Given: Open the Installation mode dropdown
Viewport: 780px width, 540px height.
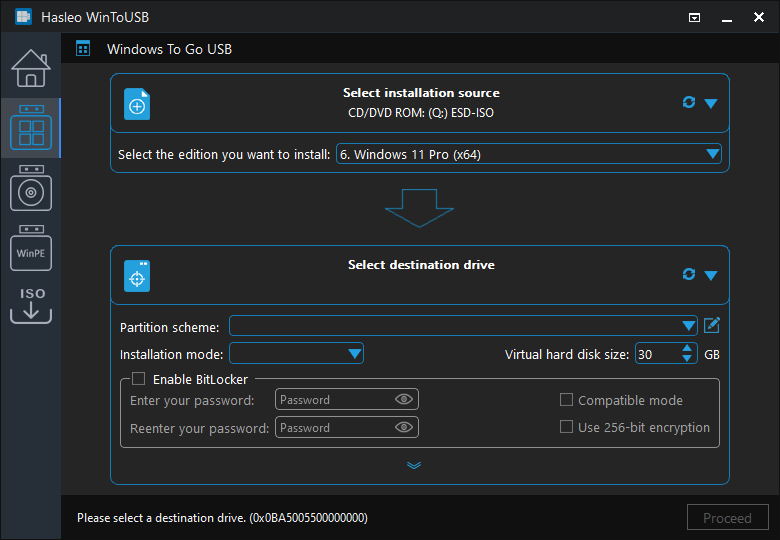Looking at the screenshot, I should 296,354.
